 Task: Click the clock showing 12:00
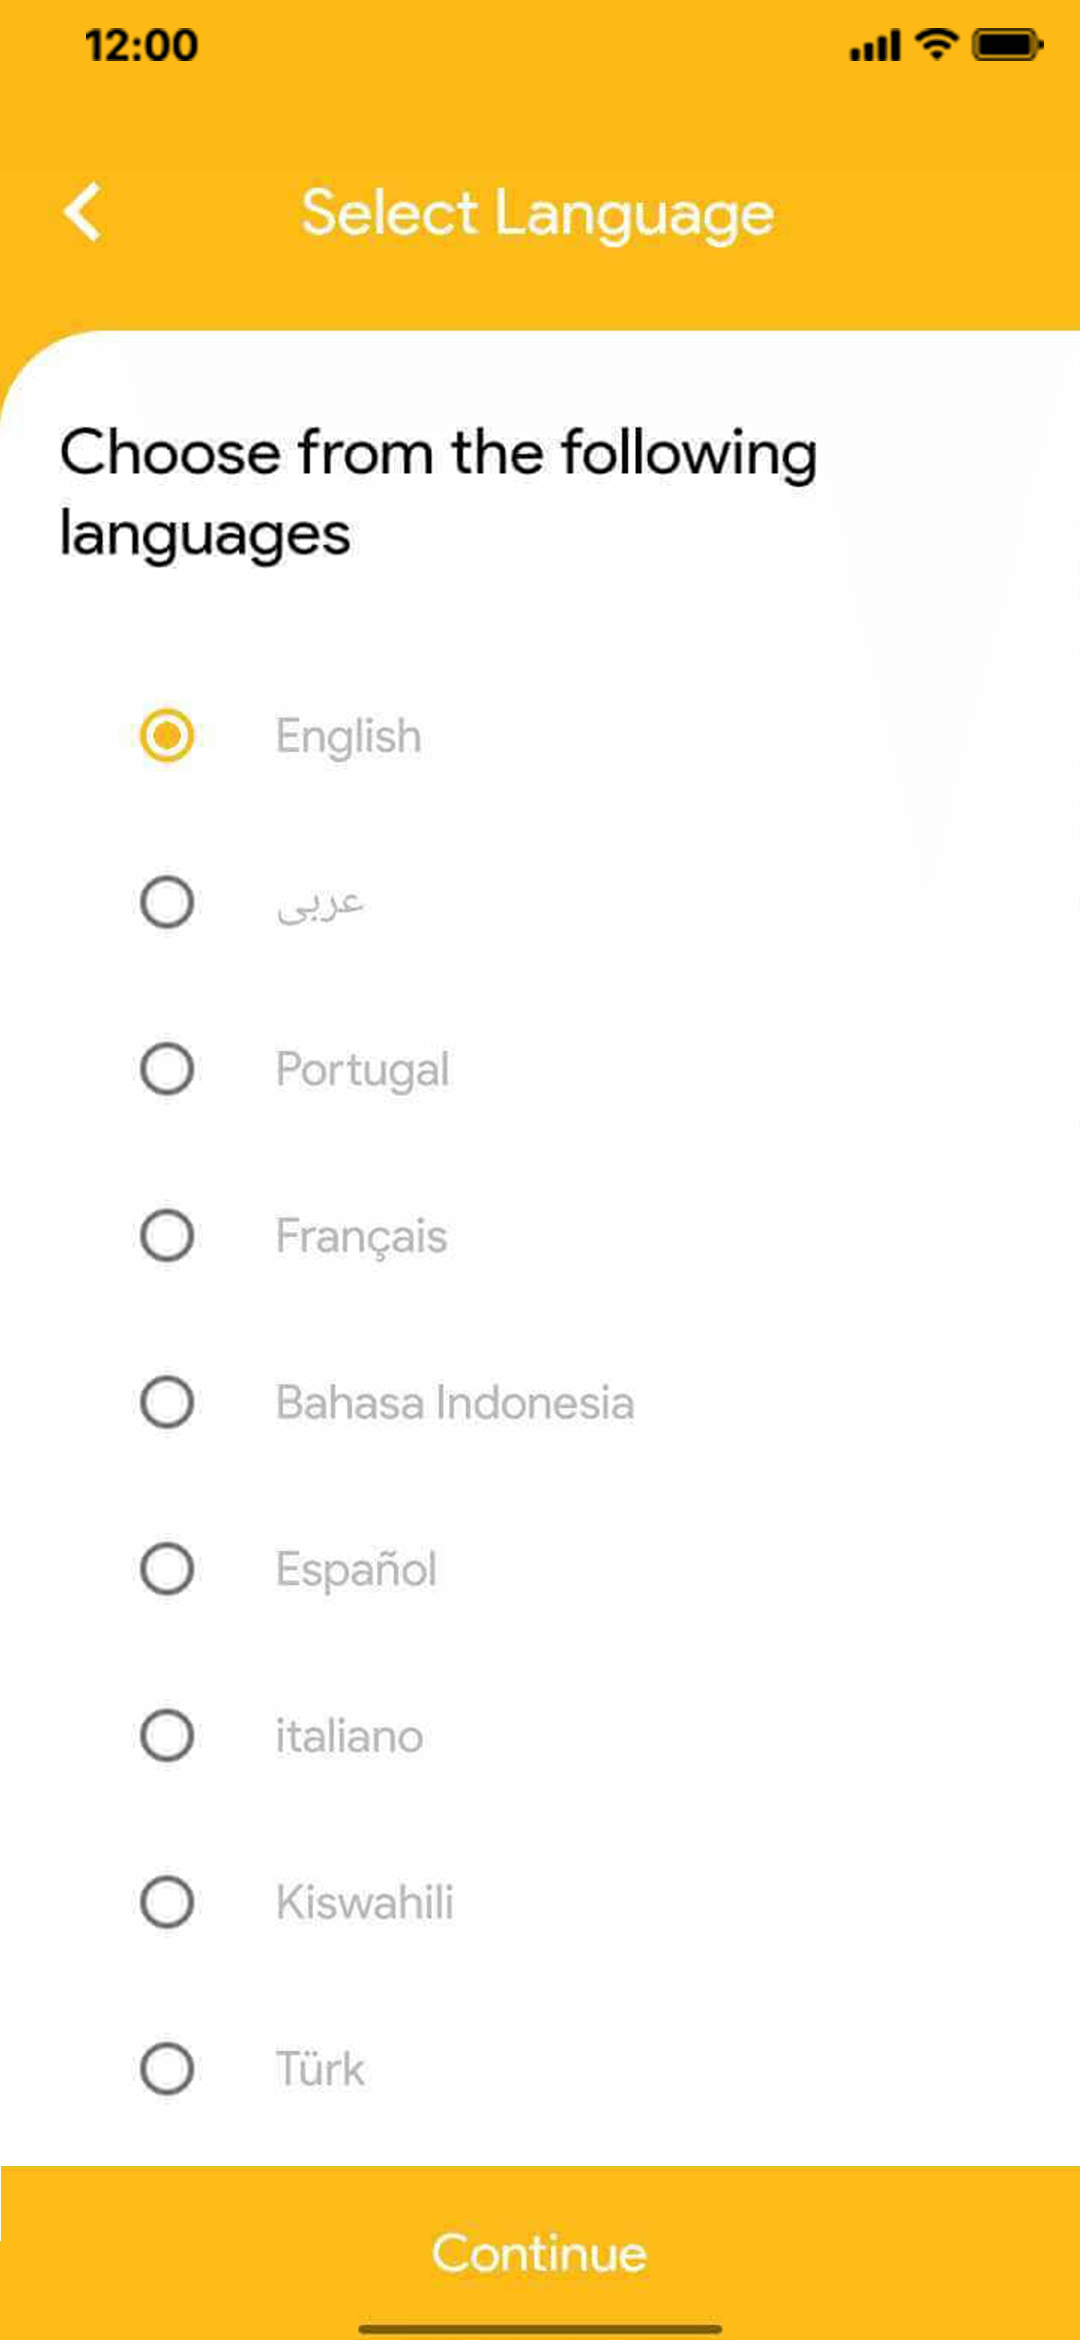[138, 44]
